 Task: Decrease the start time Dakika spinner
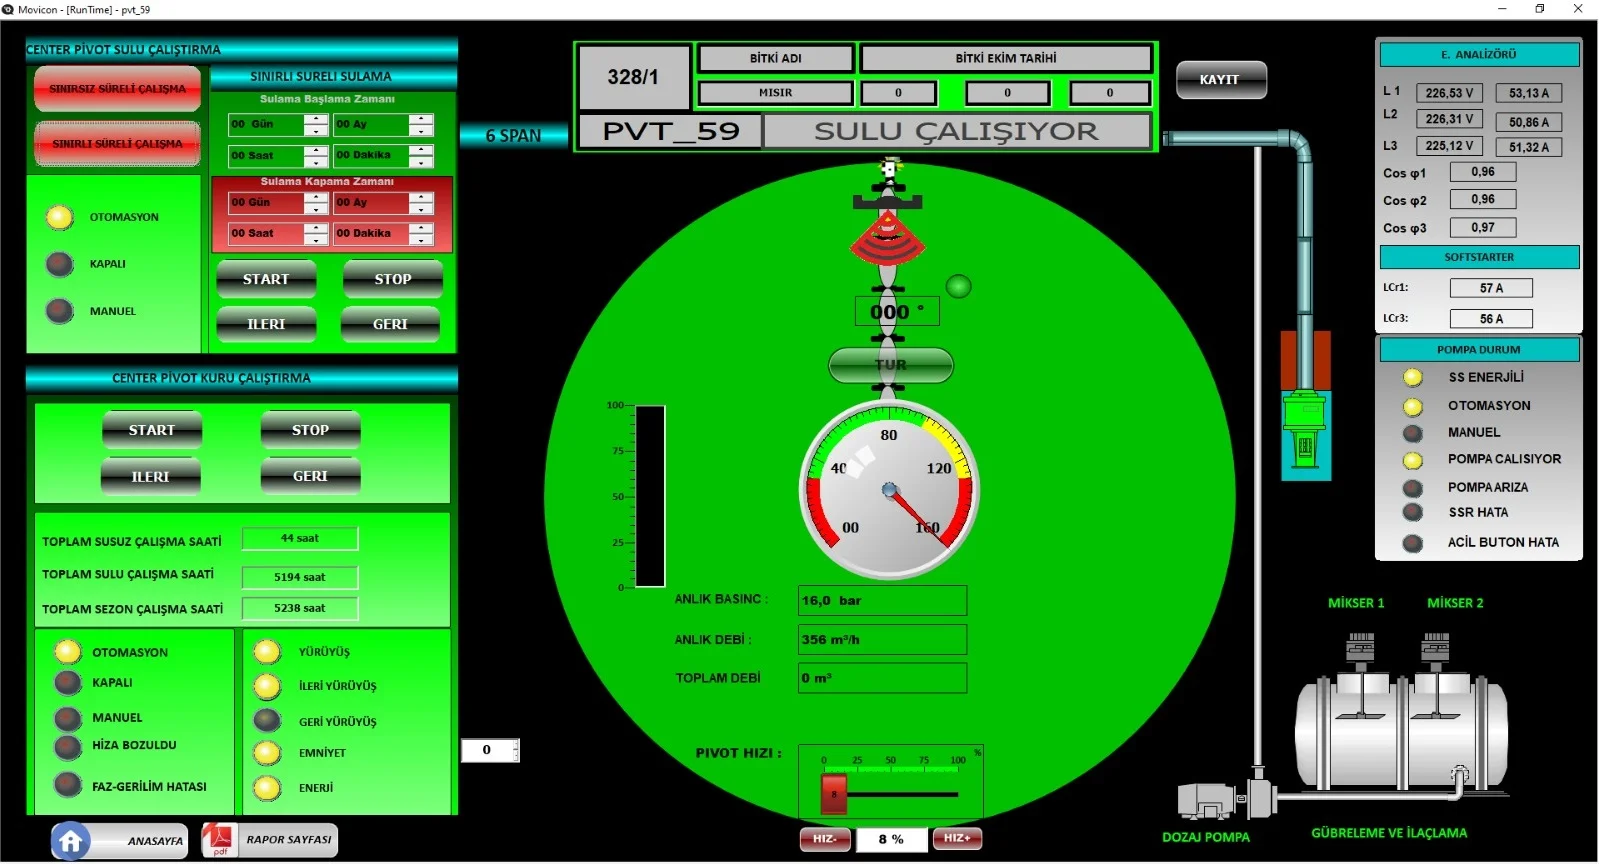point(421,161)
